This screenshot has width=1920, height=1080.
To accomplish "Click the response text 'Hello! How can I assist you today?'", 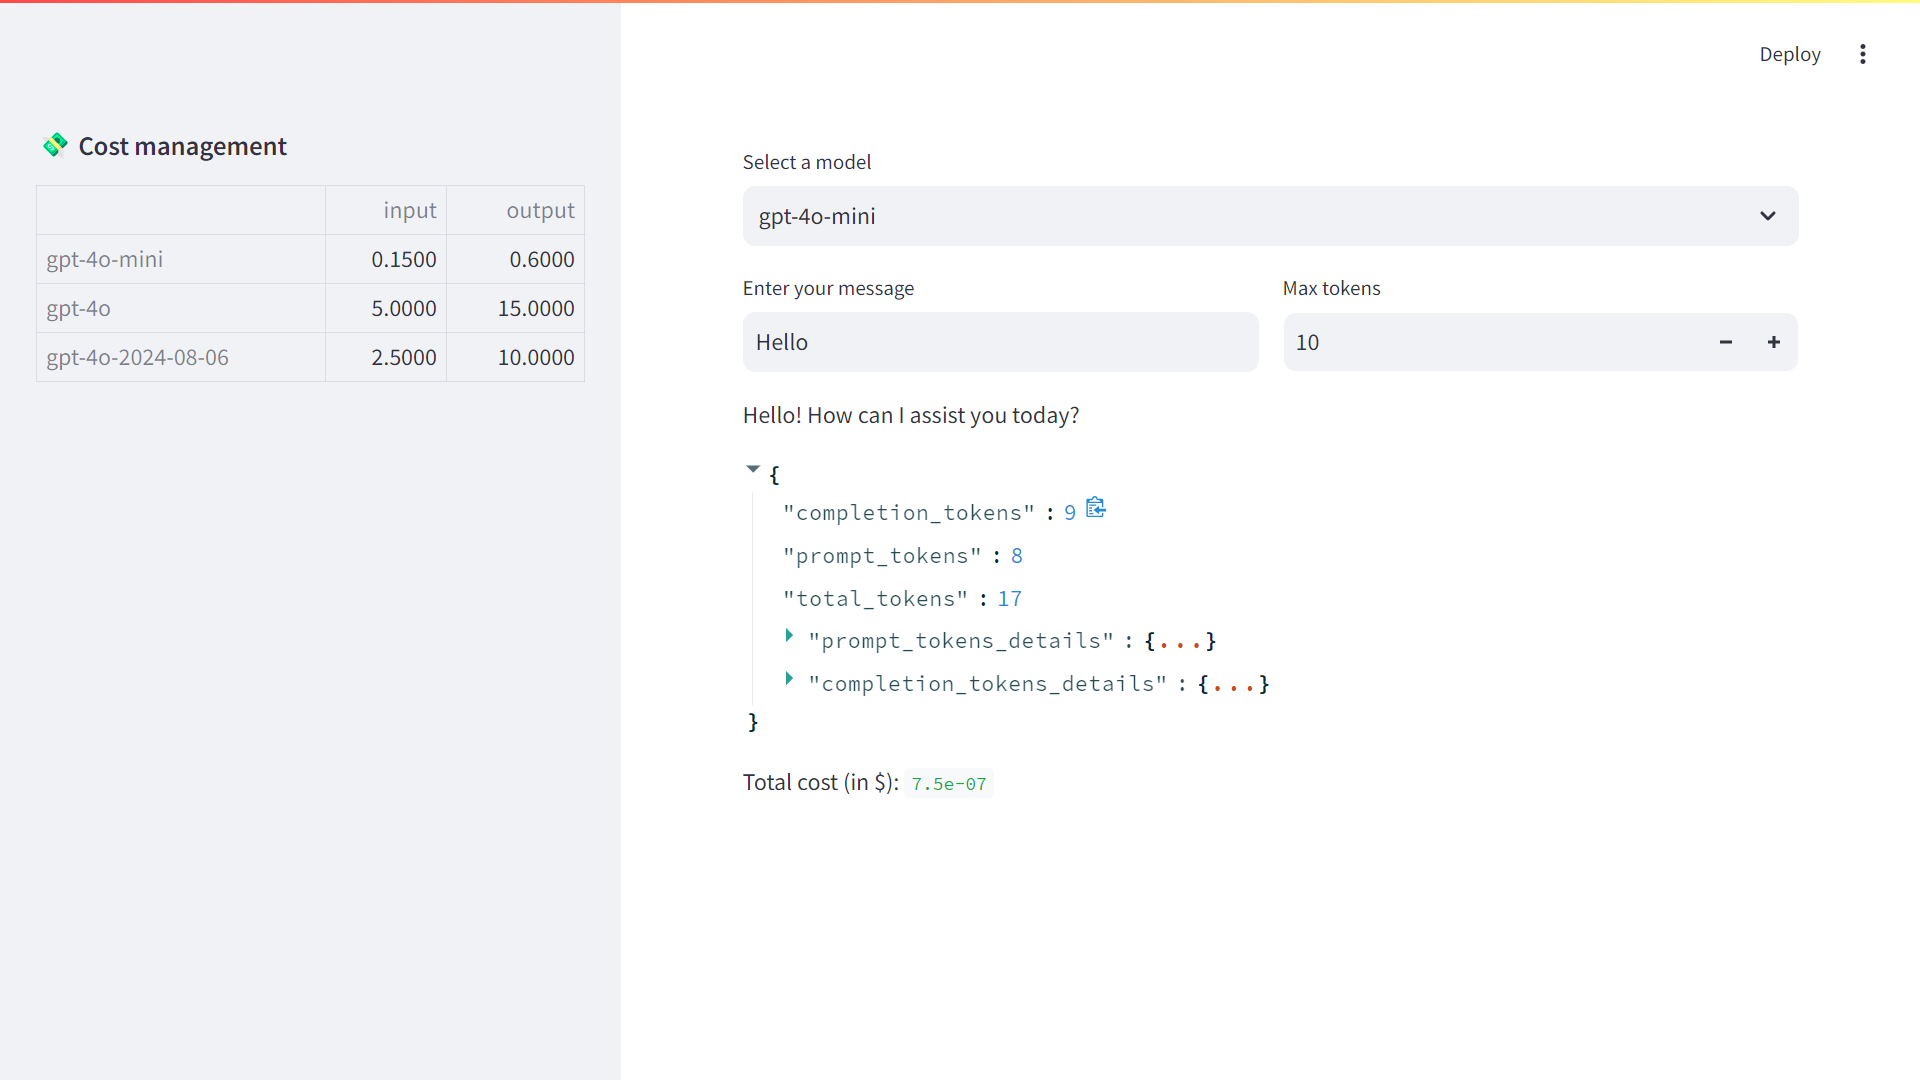I will click(x=911, y=415).
